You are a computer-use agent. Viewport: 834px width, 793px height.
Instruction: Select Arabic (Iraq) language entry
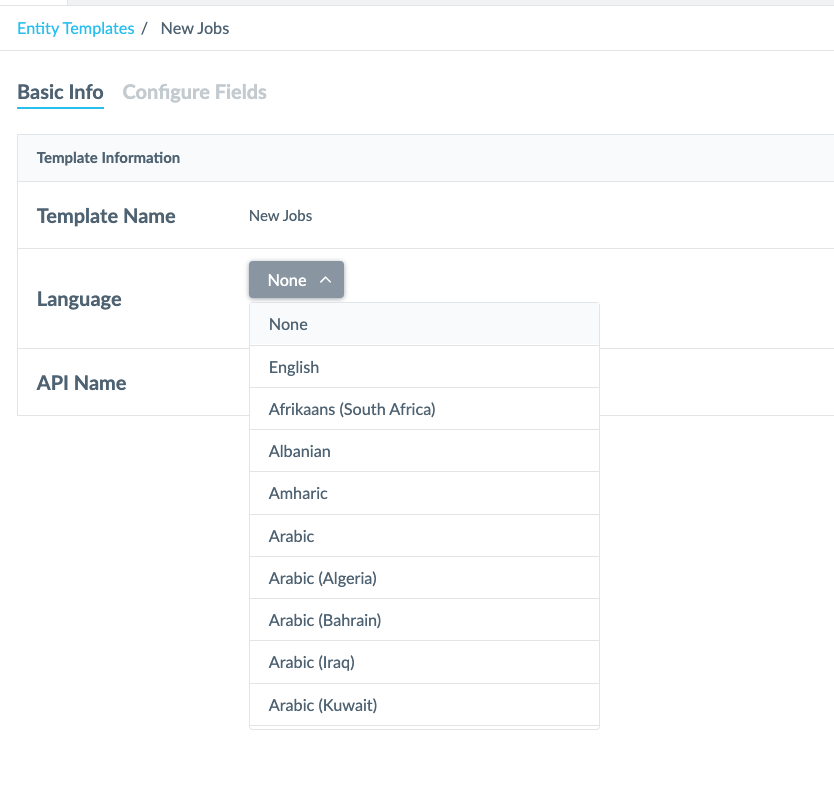pyautogui.click(x=424, y=663)
